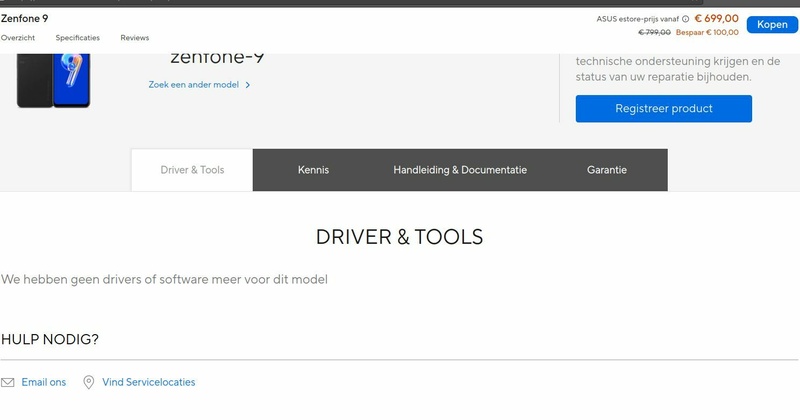800x420 pixels.
Task: Click the location pin icon
Action: (88, 382)
